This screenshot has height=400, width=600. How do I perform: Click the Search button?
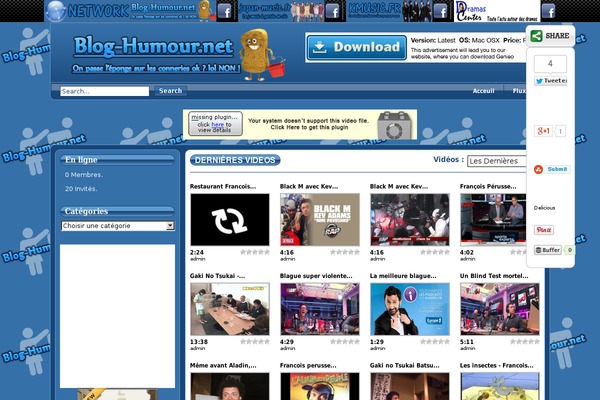point(171,91)
